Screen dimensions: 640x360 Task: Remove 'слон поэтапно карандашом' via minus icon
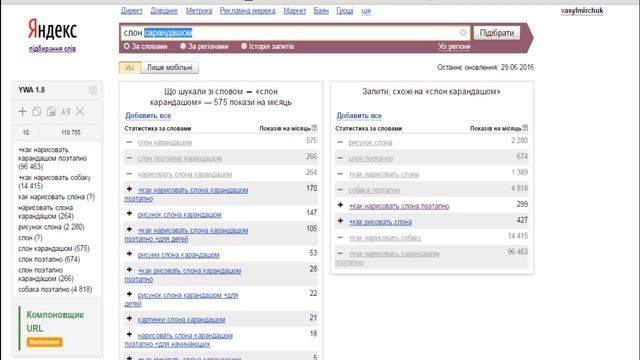point(129,158)
